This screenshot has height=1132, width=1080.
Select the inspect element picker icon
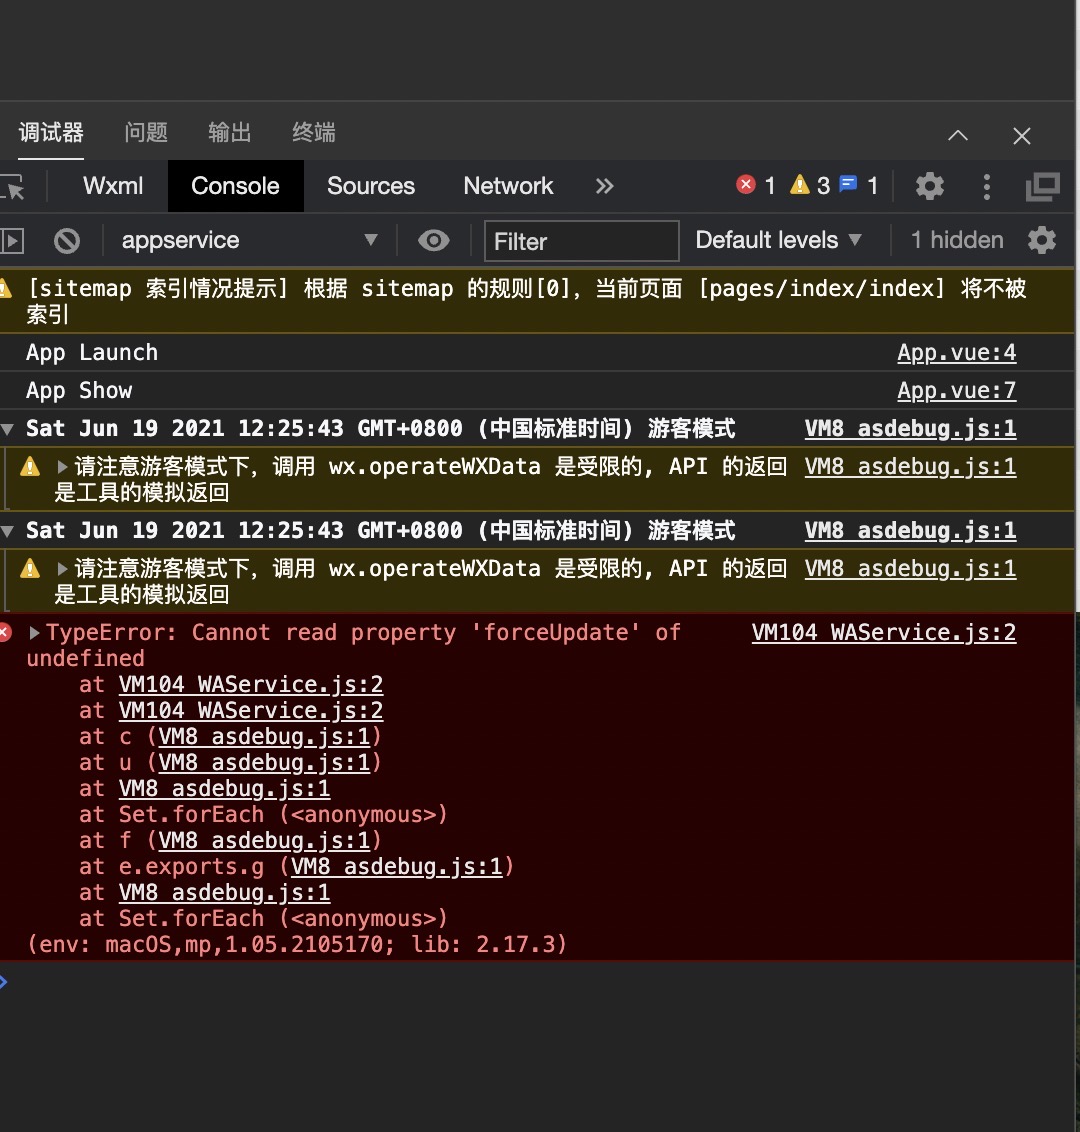[13, 187]
